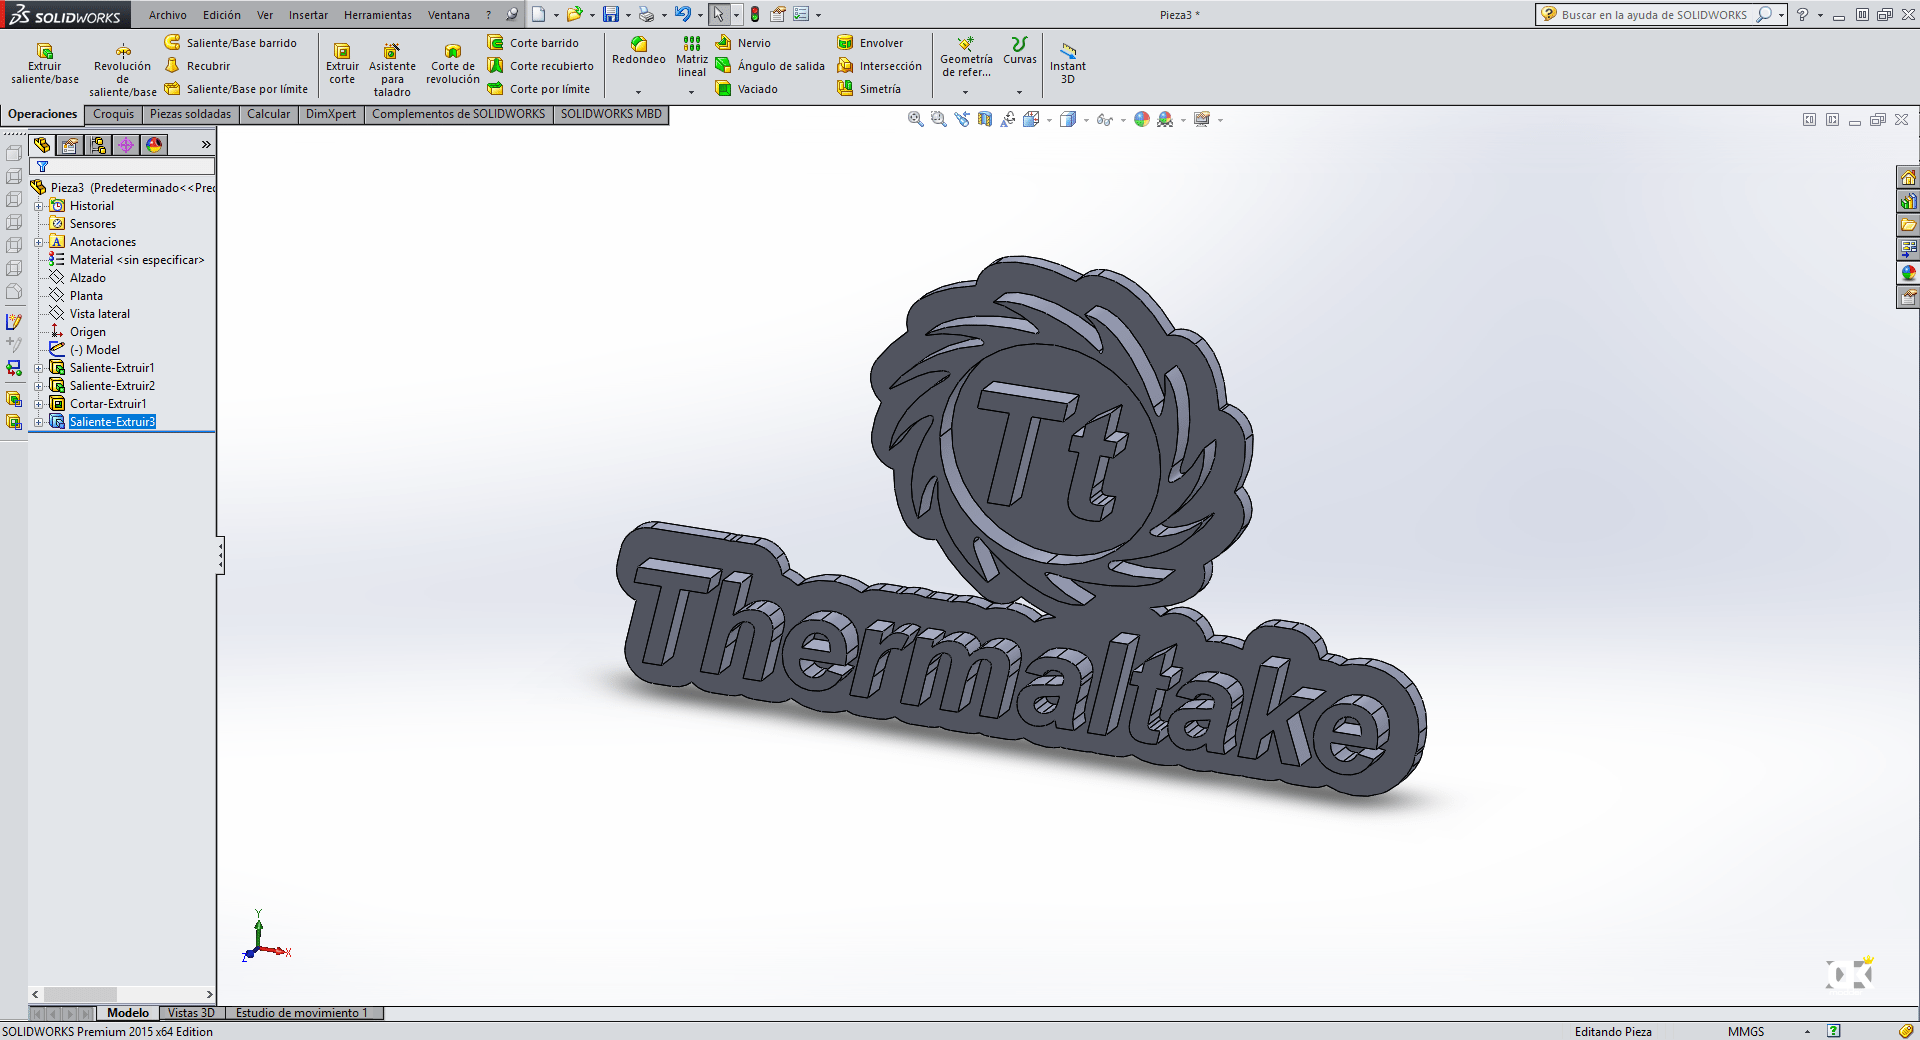
Task: Click Extruir corte tool
Action: click(x=342, y=63)
